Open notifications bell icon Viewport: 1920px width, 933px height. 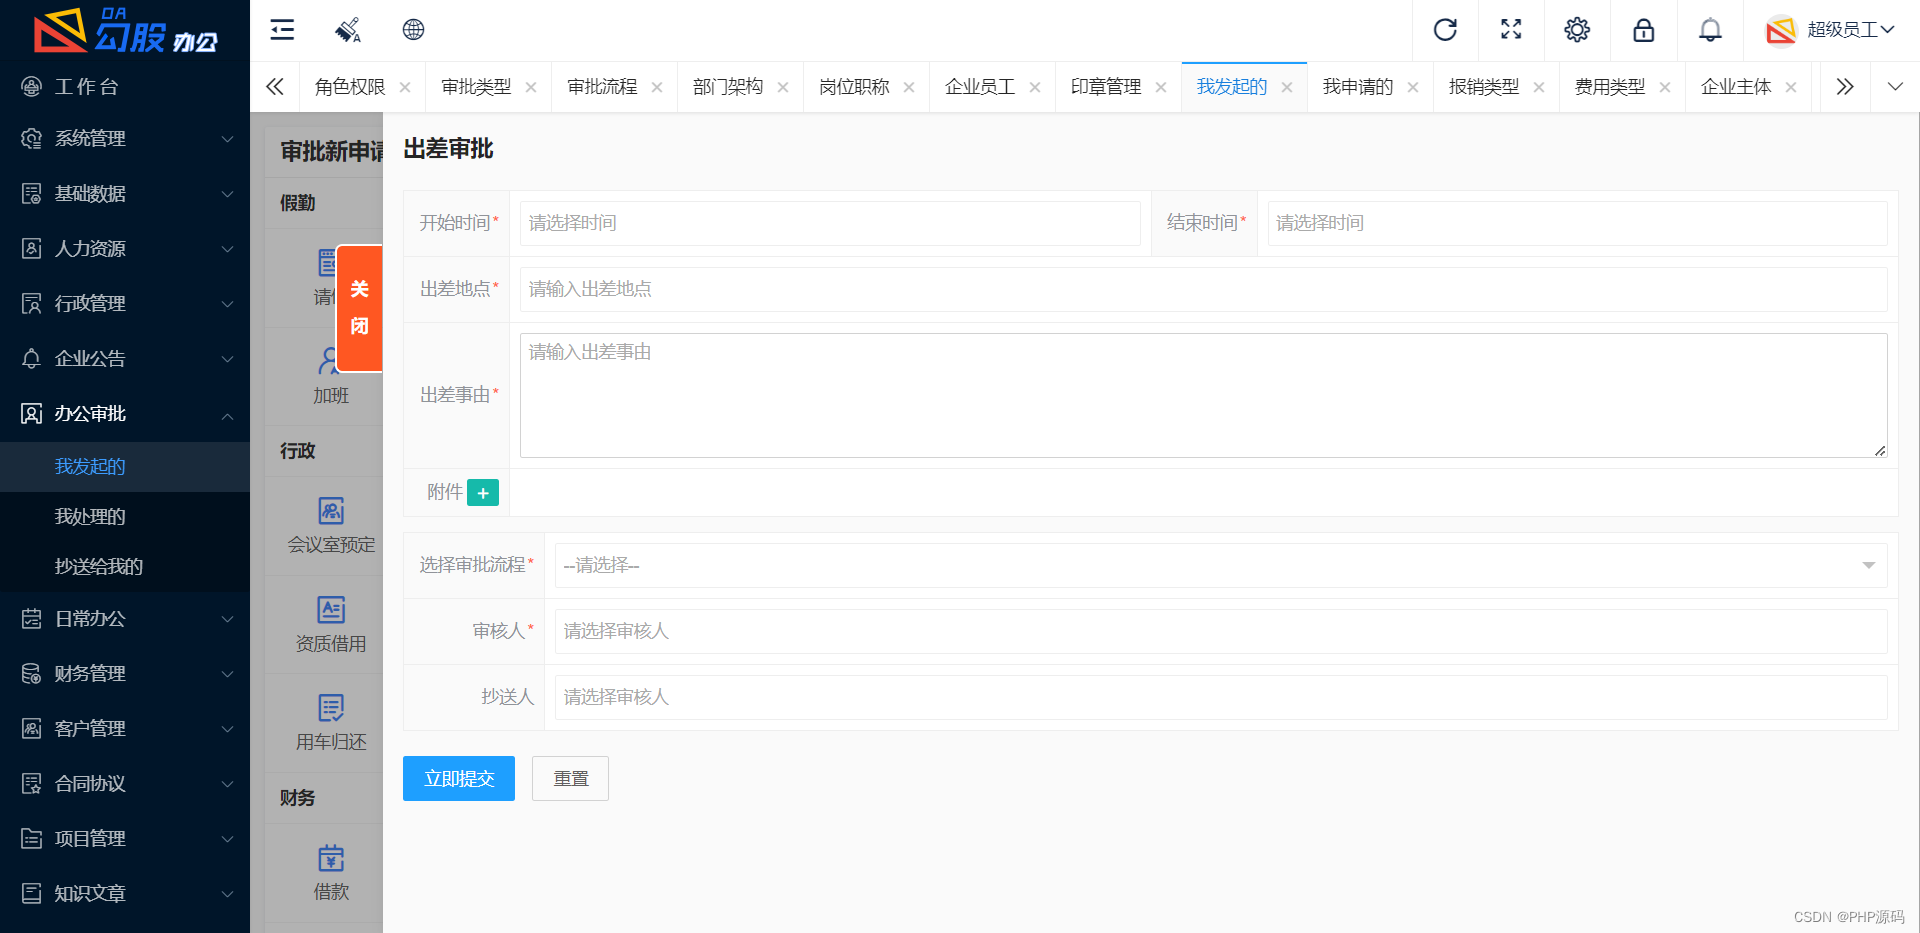pyautogui.click(x=1710, y=30)
